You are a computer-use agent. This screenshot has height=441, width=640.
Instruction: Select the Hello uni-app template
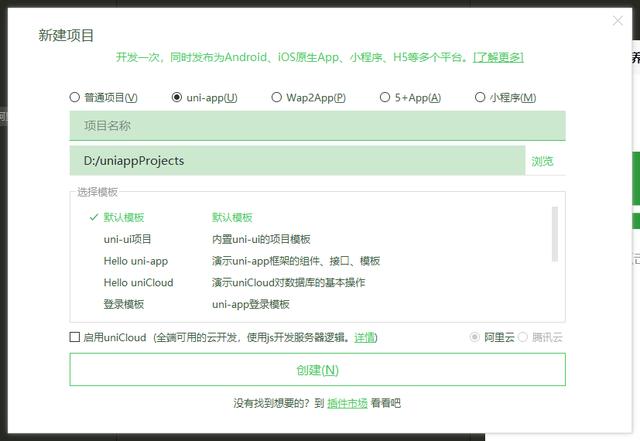[x=136, y=261]
